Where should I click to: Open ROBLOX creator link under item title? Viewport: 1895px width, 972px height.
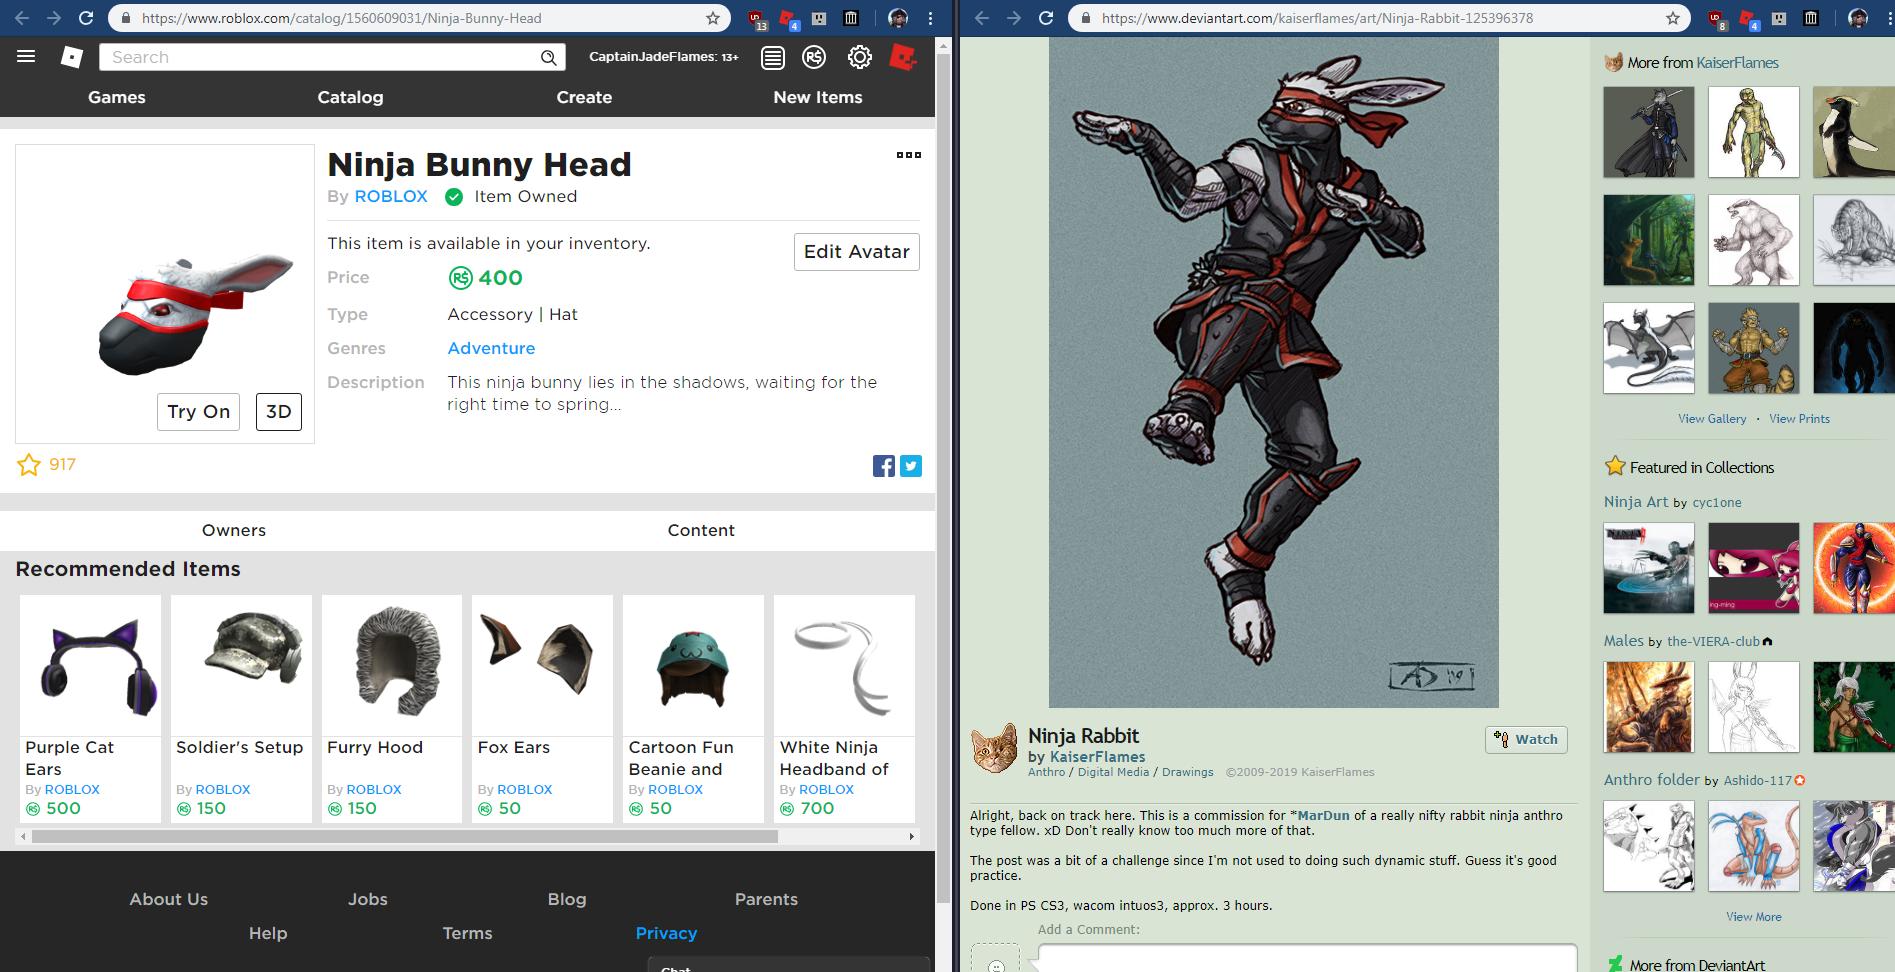(391, 197)
